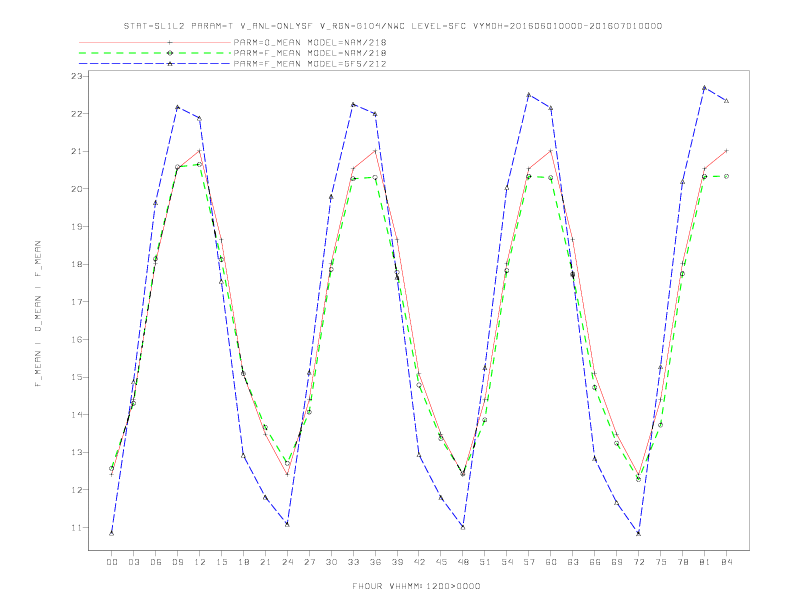Click y-axis tick label 12

(x=76, y=490)
